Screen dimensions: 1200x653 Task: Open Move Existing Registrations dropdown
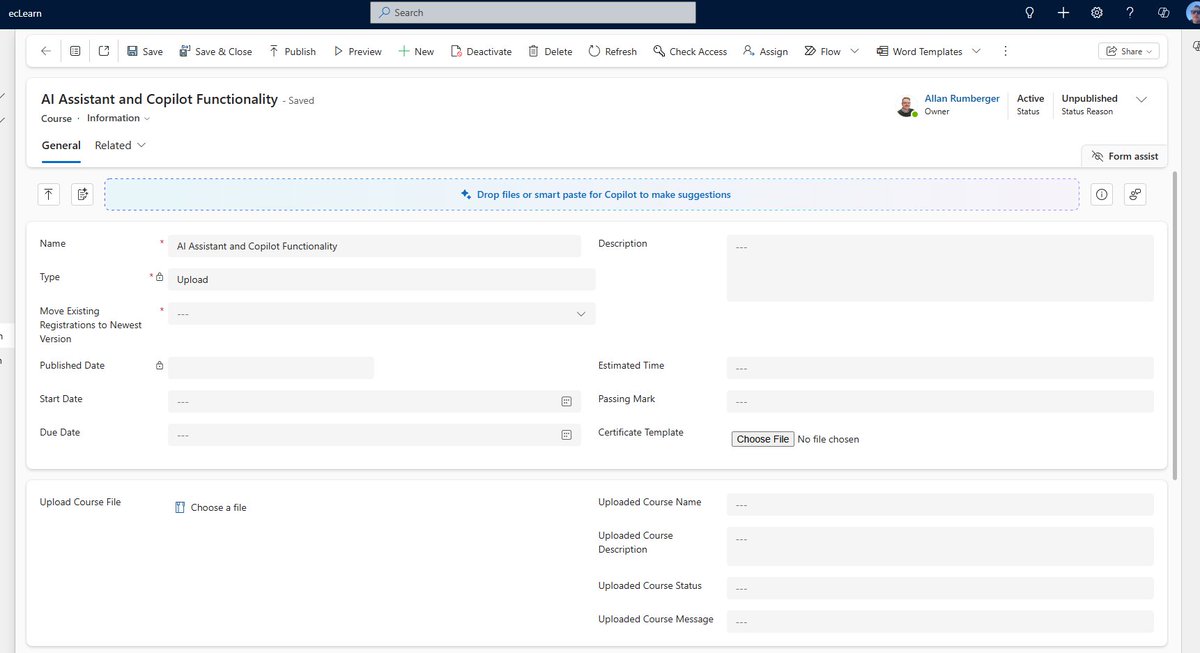381,313
